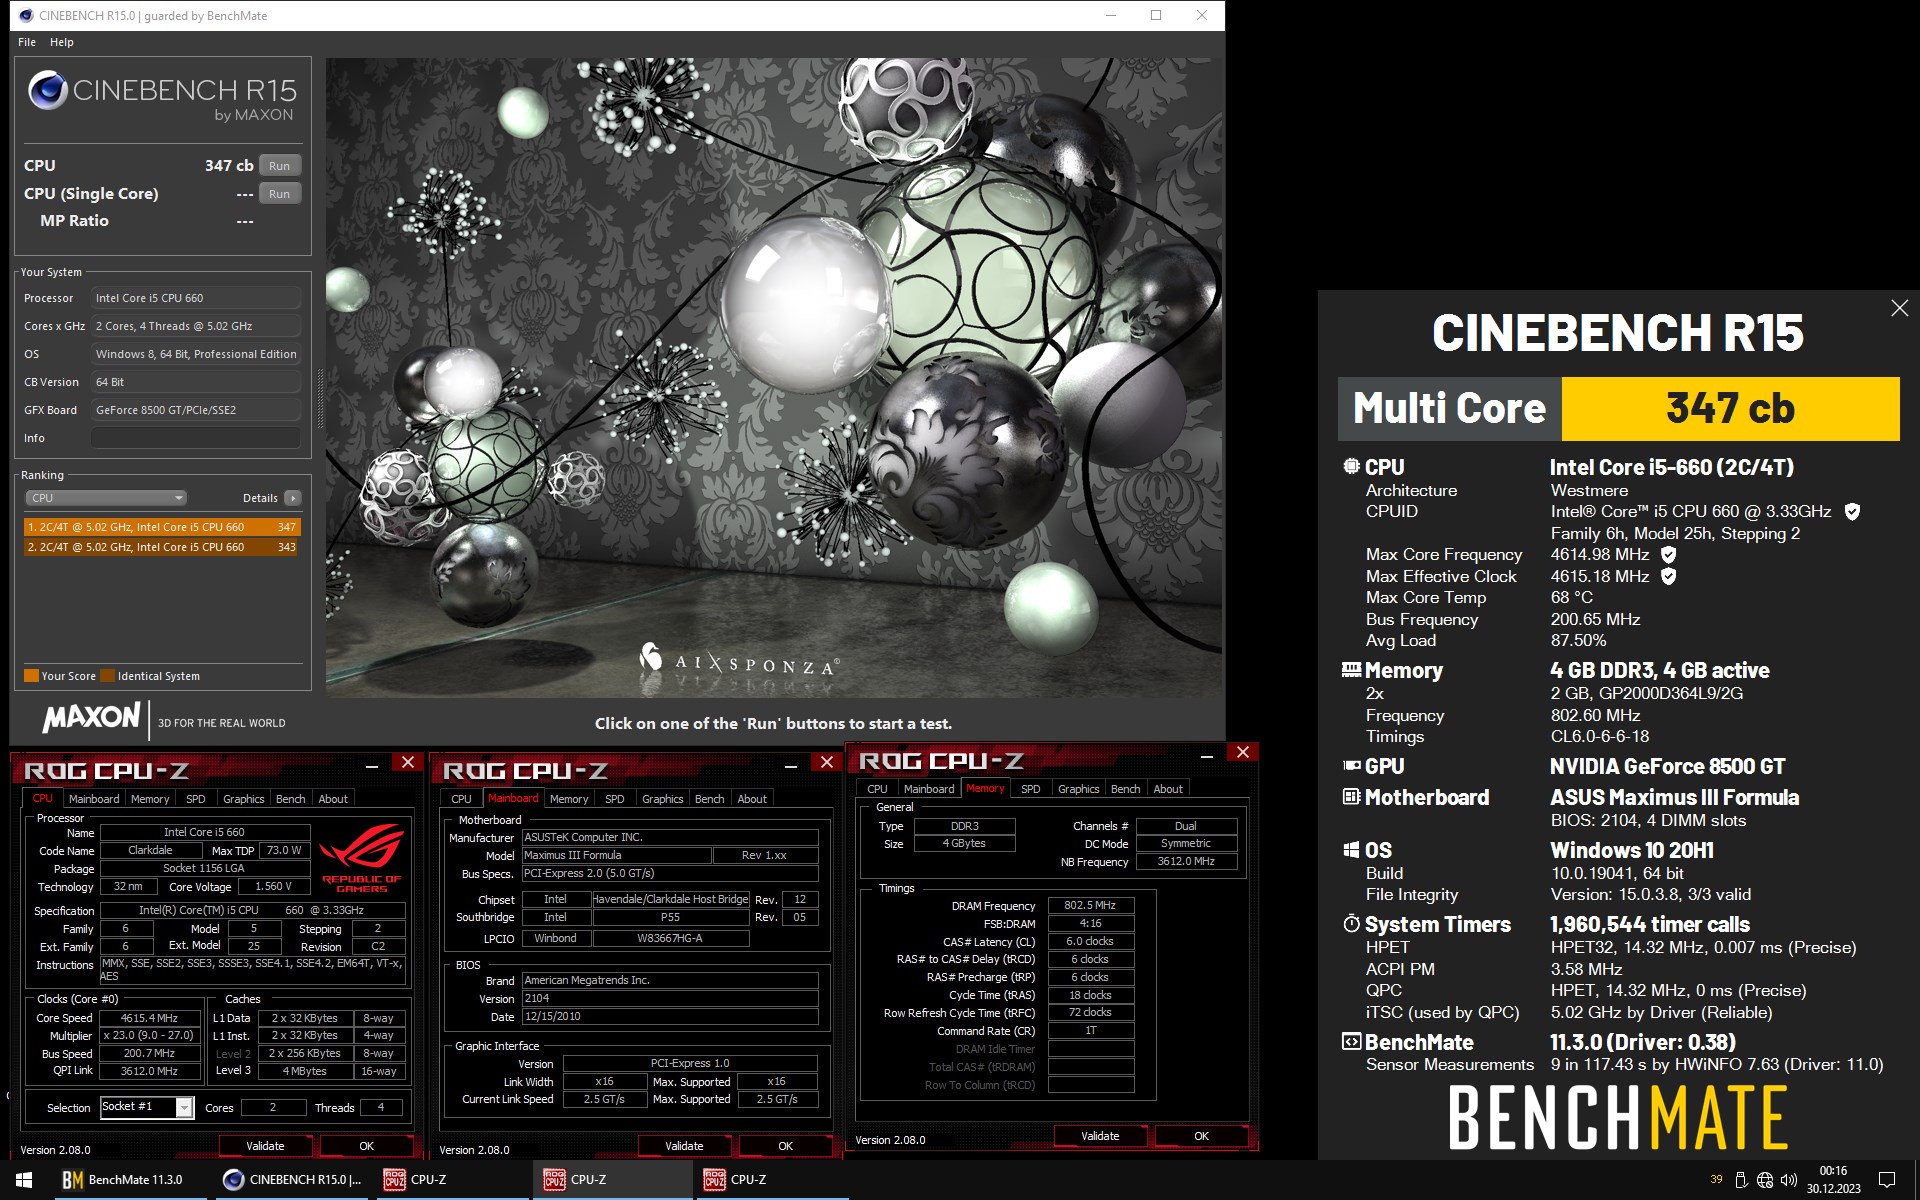Switch to second CPU-Z taskbar item
The width and height of the screenshot is (1920, 1200).
(x=612, y=1180)
